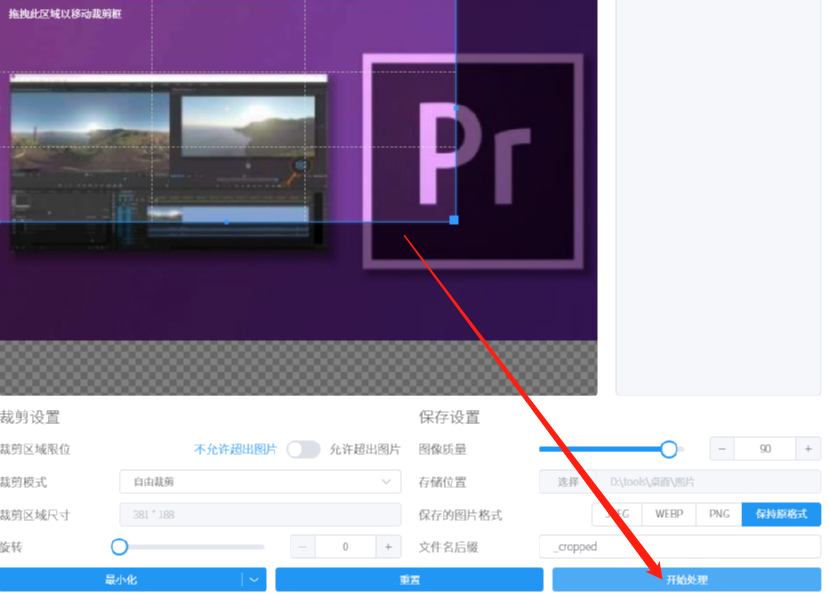Click the 拖拽此区域以移动裁剪框 hint text
This screenshot has width=829, height=595.
[65, 14]
